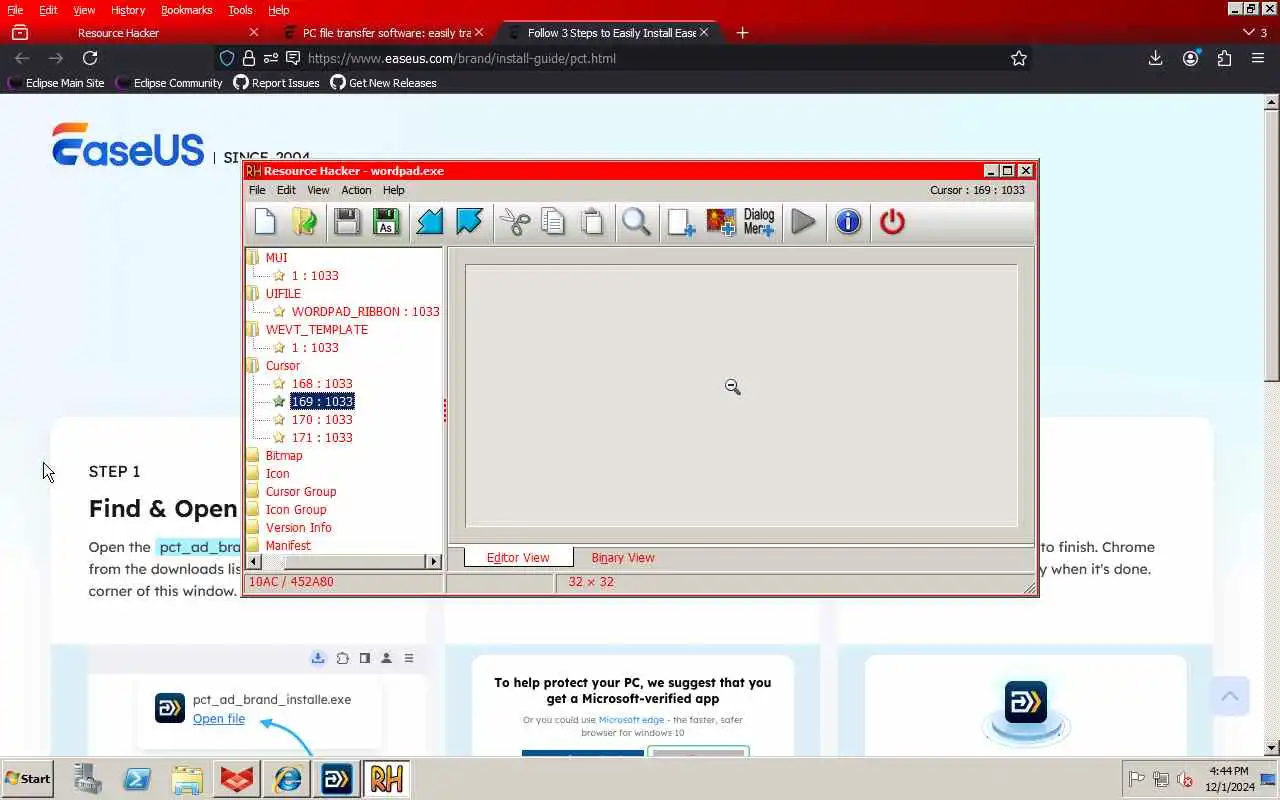Open the Action menu in Resource Hacker

click(356, 190)
